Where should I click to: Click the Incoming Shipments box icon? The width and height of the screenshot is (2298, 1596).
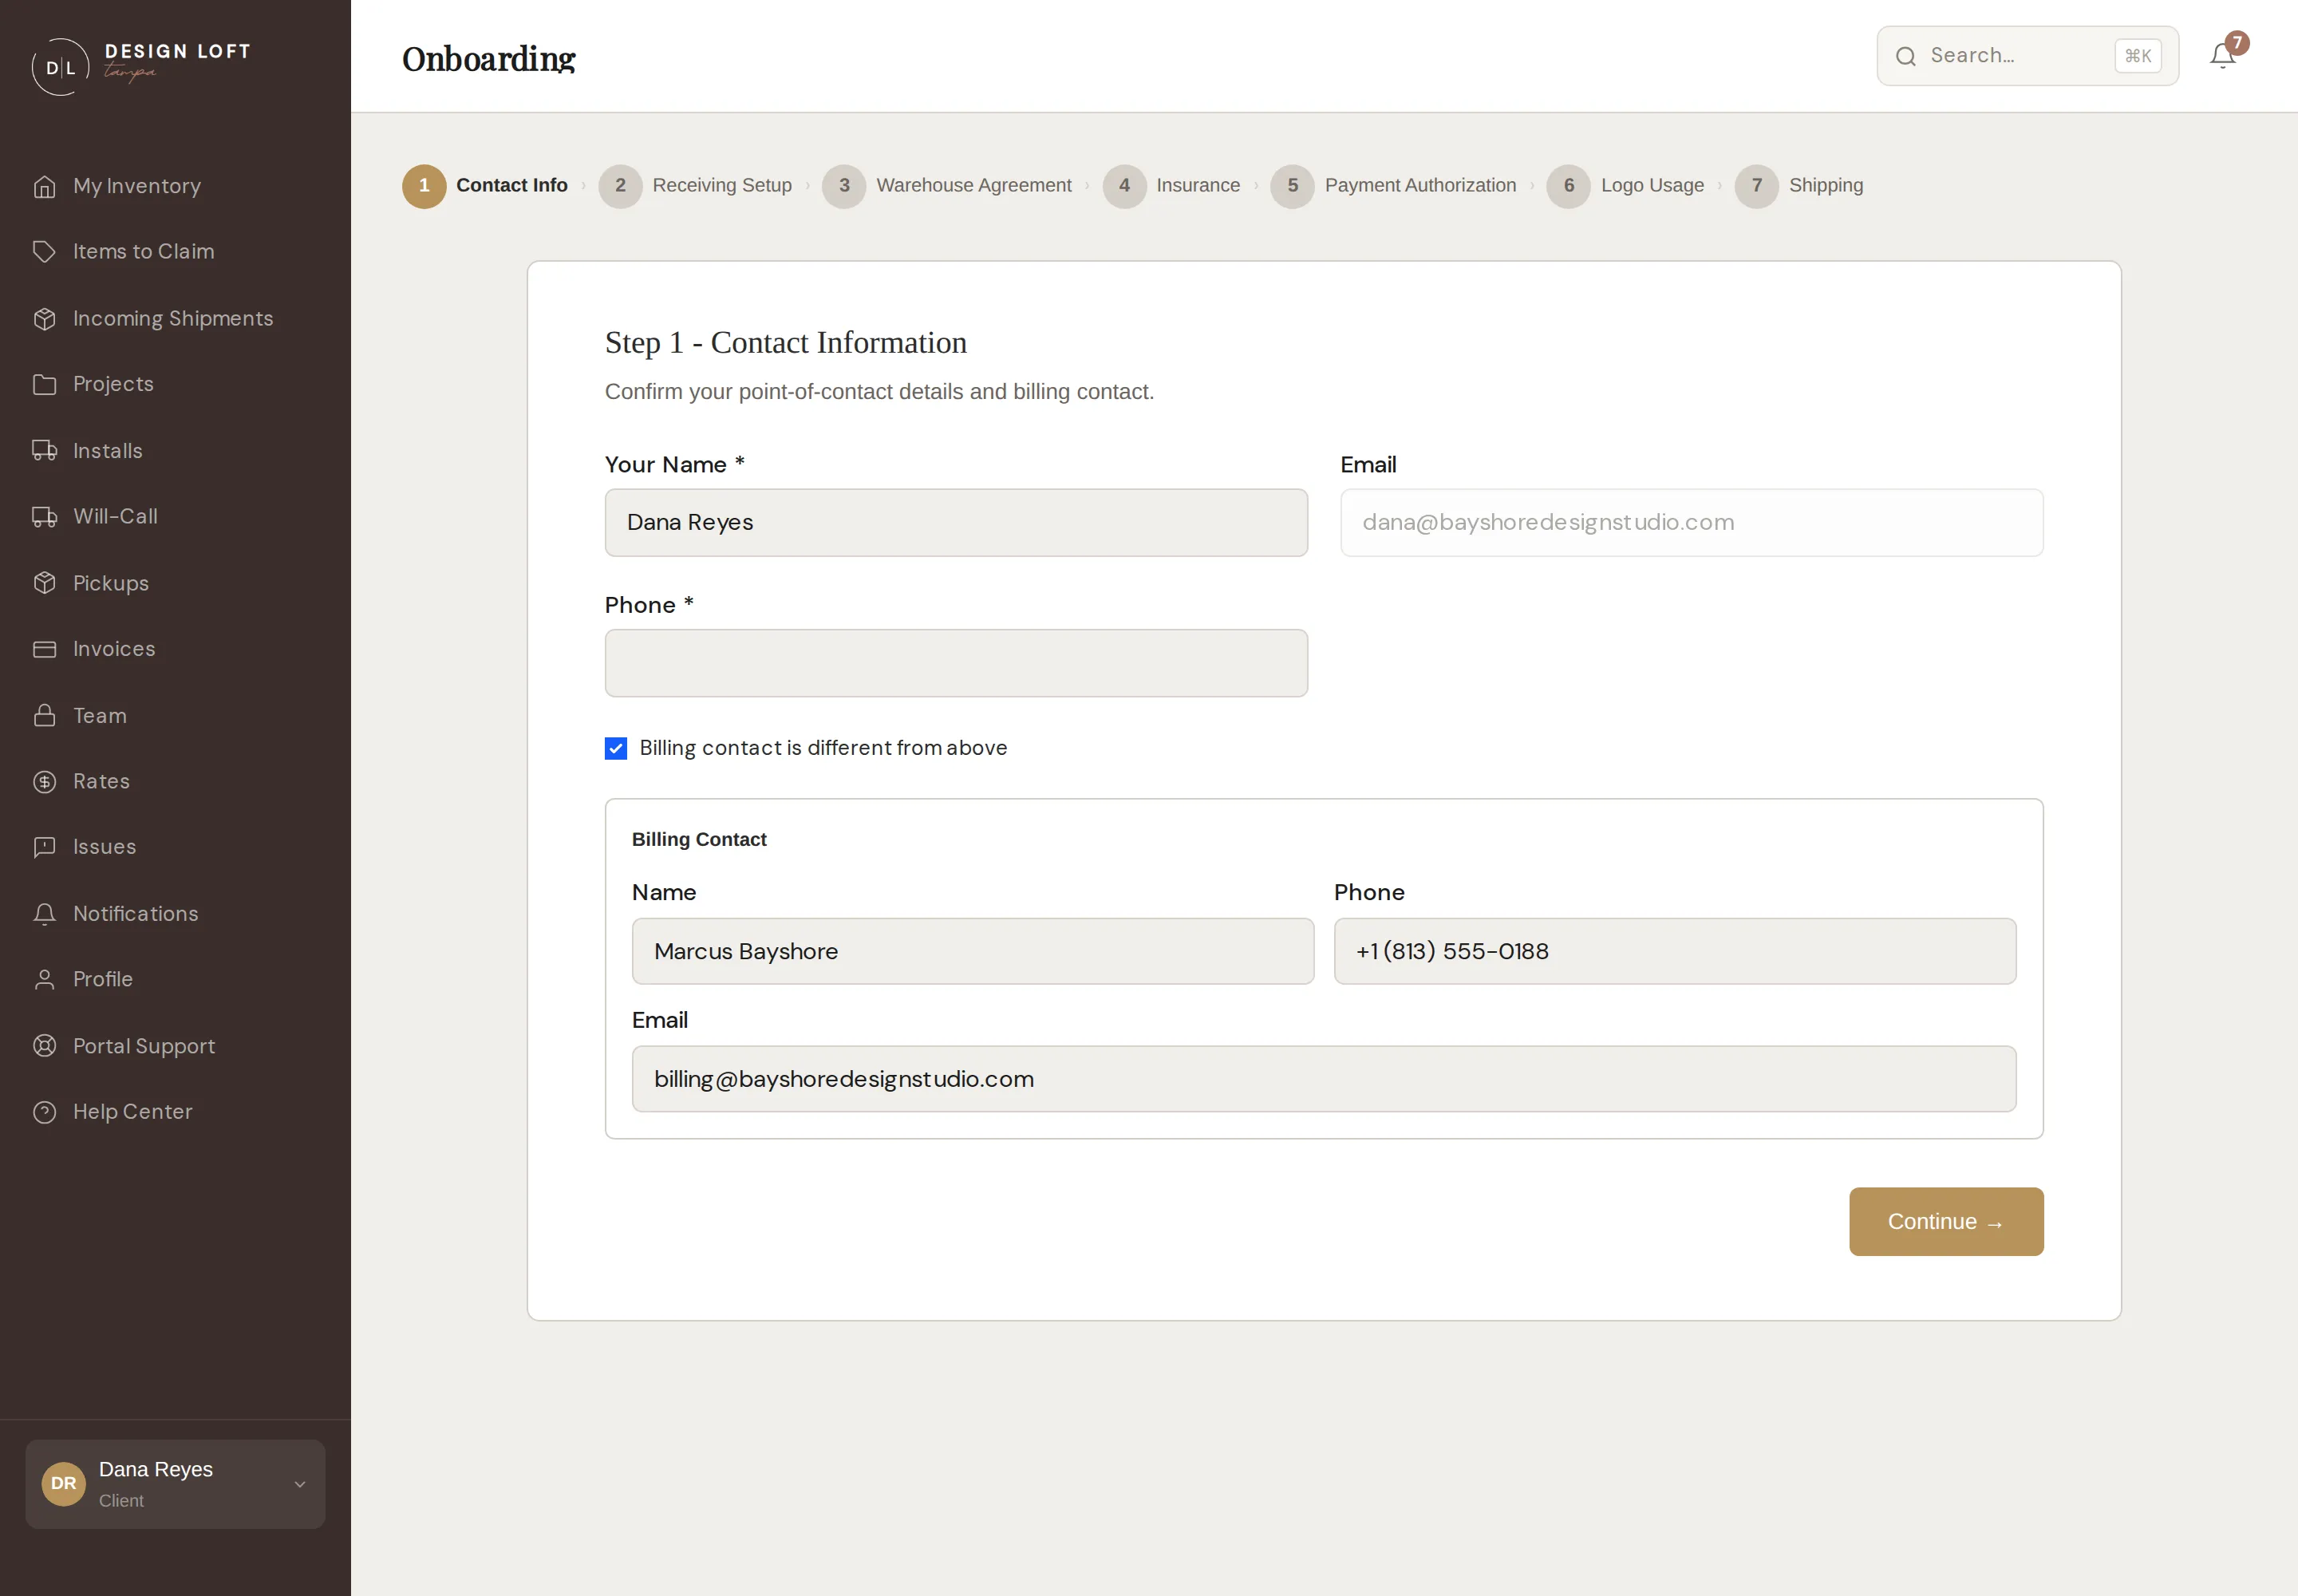[44, 319]
